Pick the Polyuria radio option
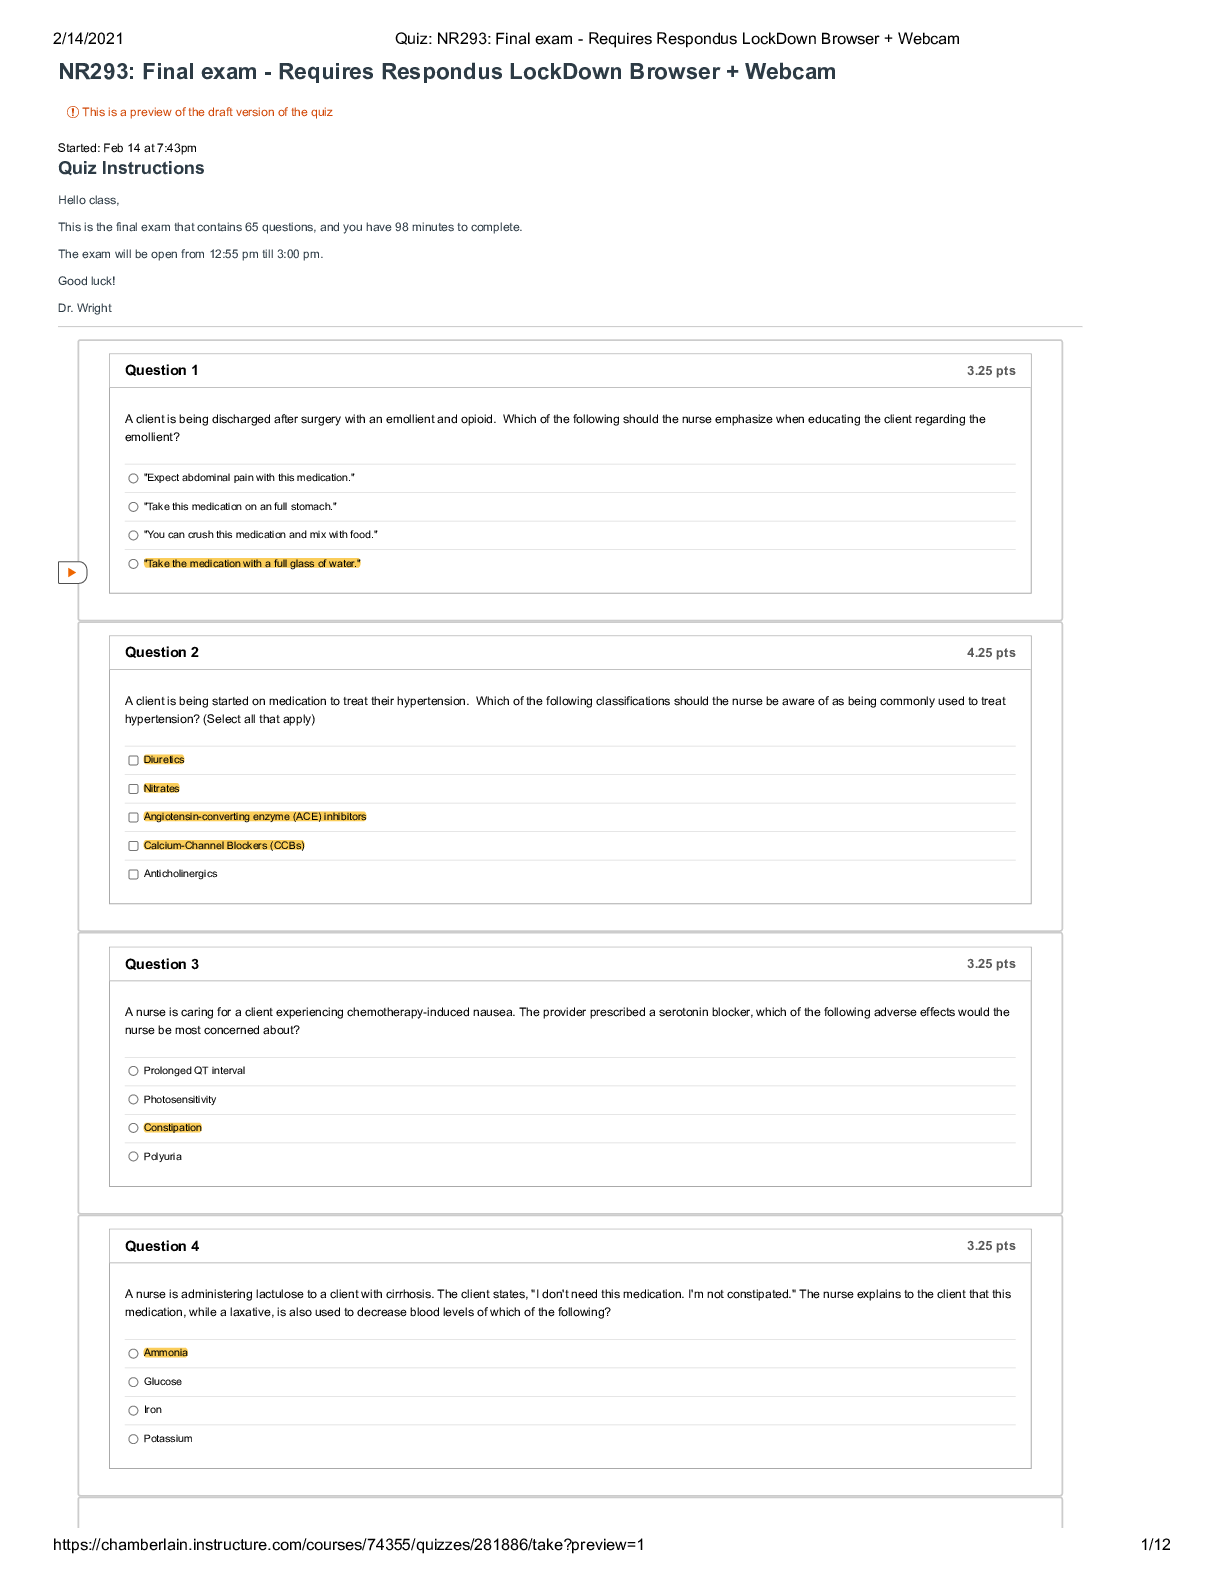 pyautogui.click(x=133, y=1157)
